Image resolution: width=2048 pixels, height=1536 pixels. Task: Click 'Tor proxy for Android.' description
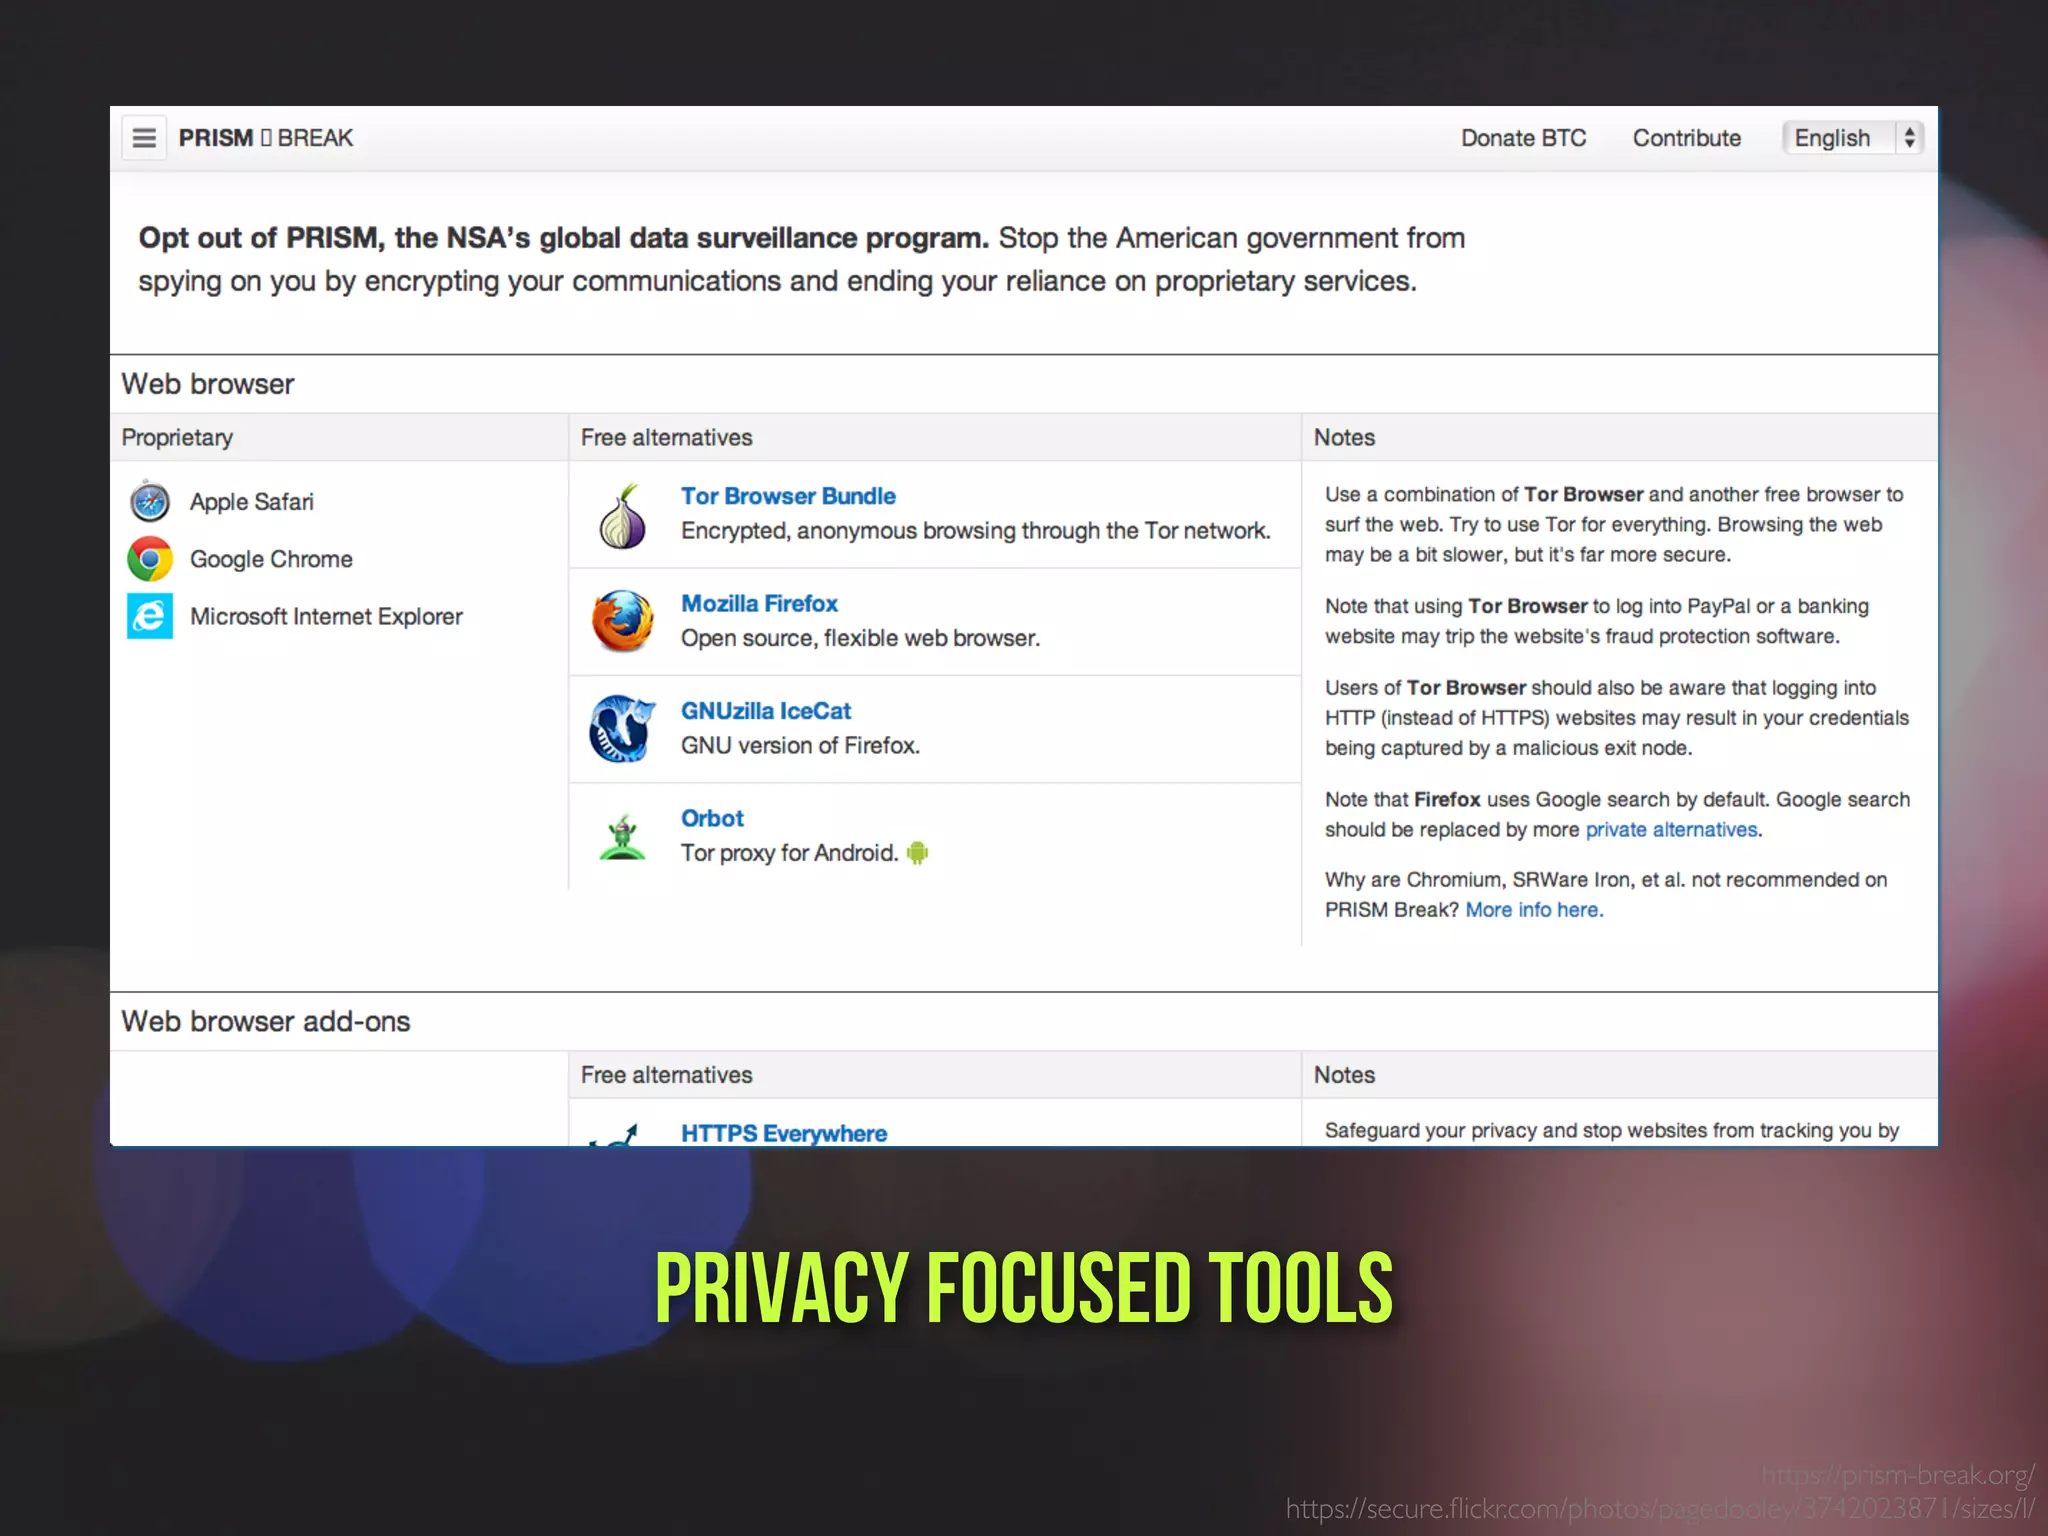pyautogui.click(x=790, y=853)
